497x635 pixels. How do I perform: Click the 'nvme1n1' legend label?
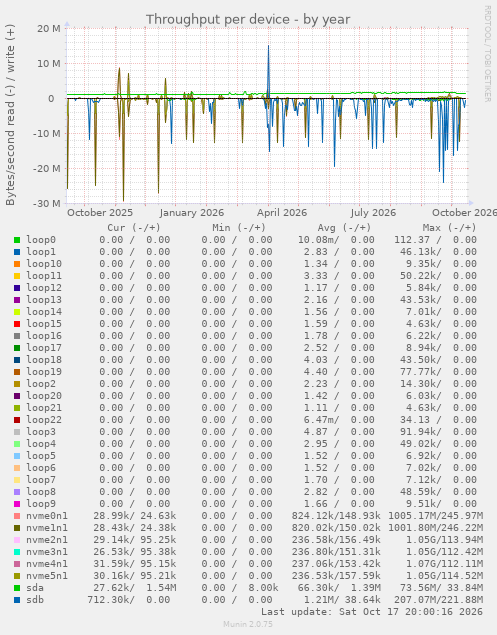[47, 528]
